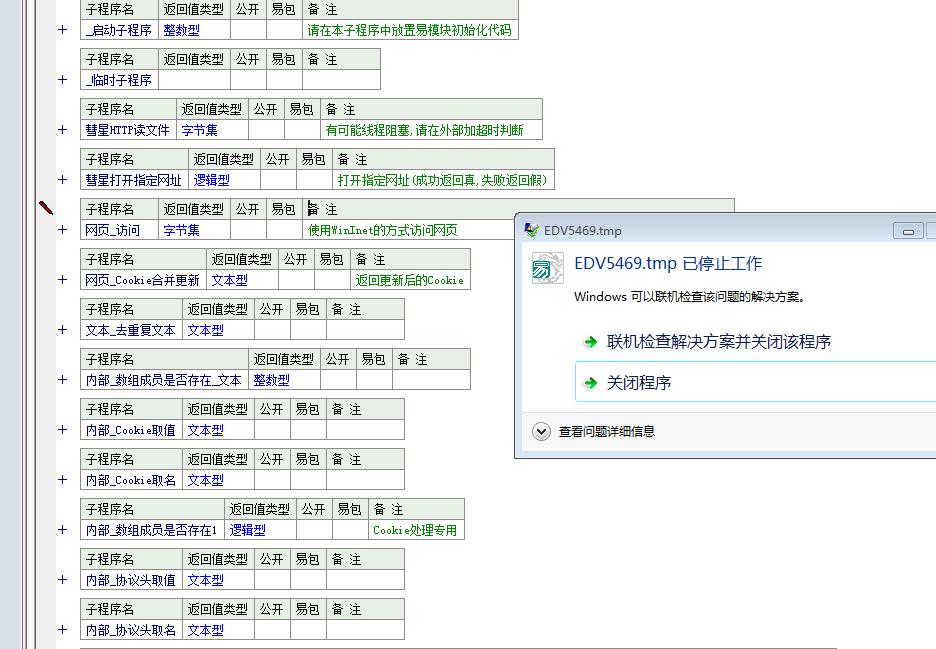Expand the 内部_协议头取名 subroutine plus sign
The width and height of the screenshot is (936, 649).
click(63, 629)
